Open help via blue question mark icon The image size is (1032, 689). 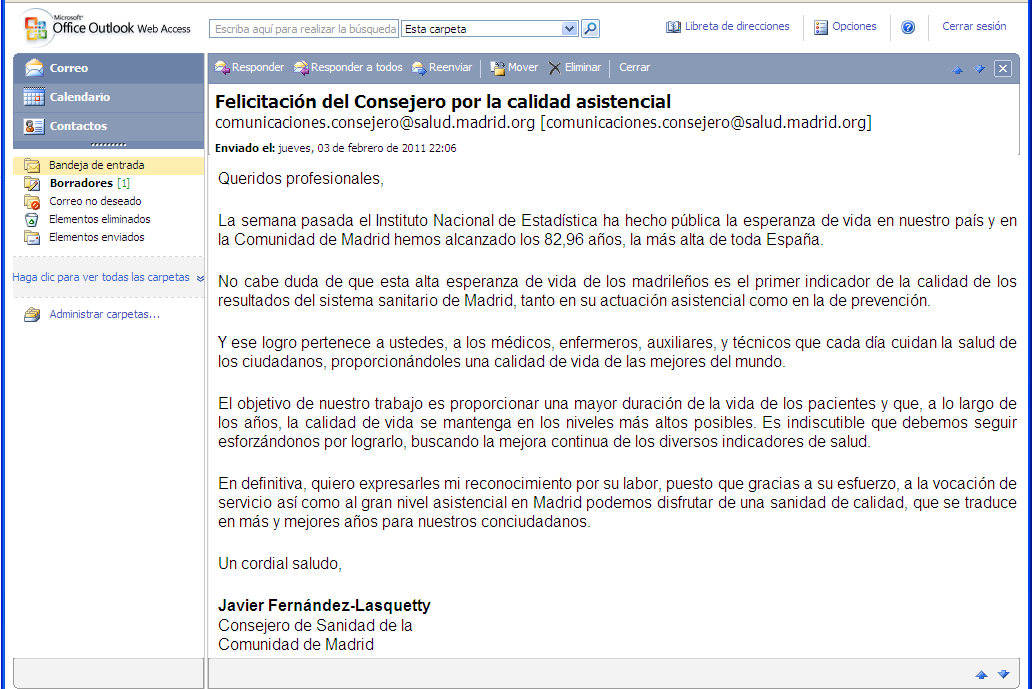(908, 27)
